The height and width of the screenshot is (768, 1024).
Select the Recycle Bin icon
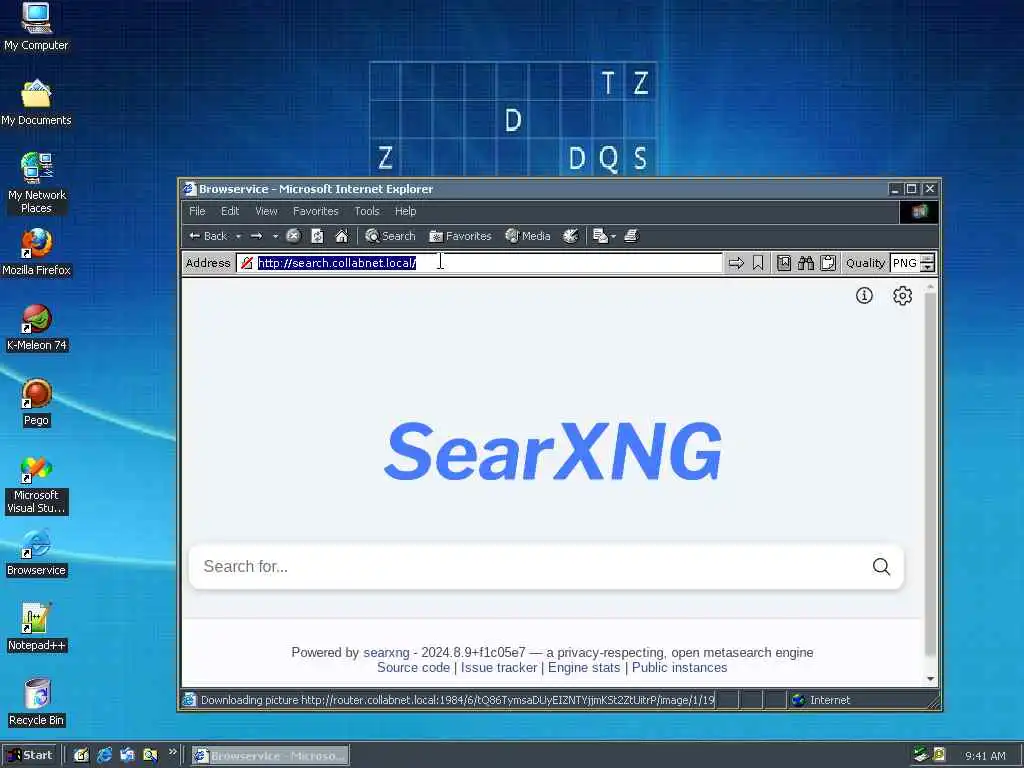[x=36, y=703]
